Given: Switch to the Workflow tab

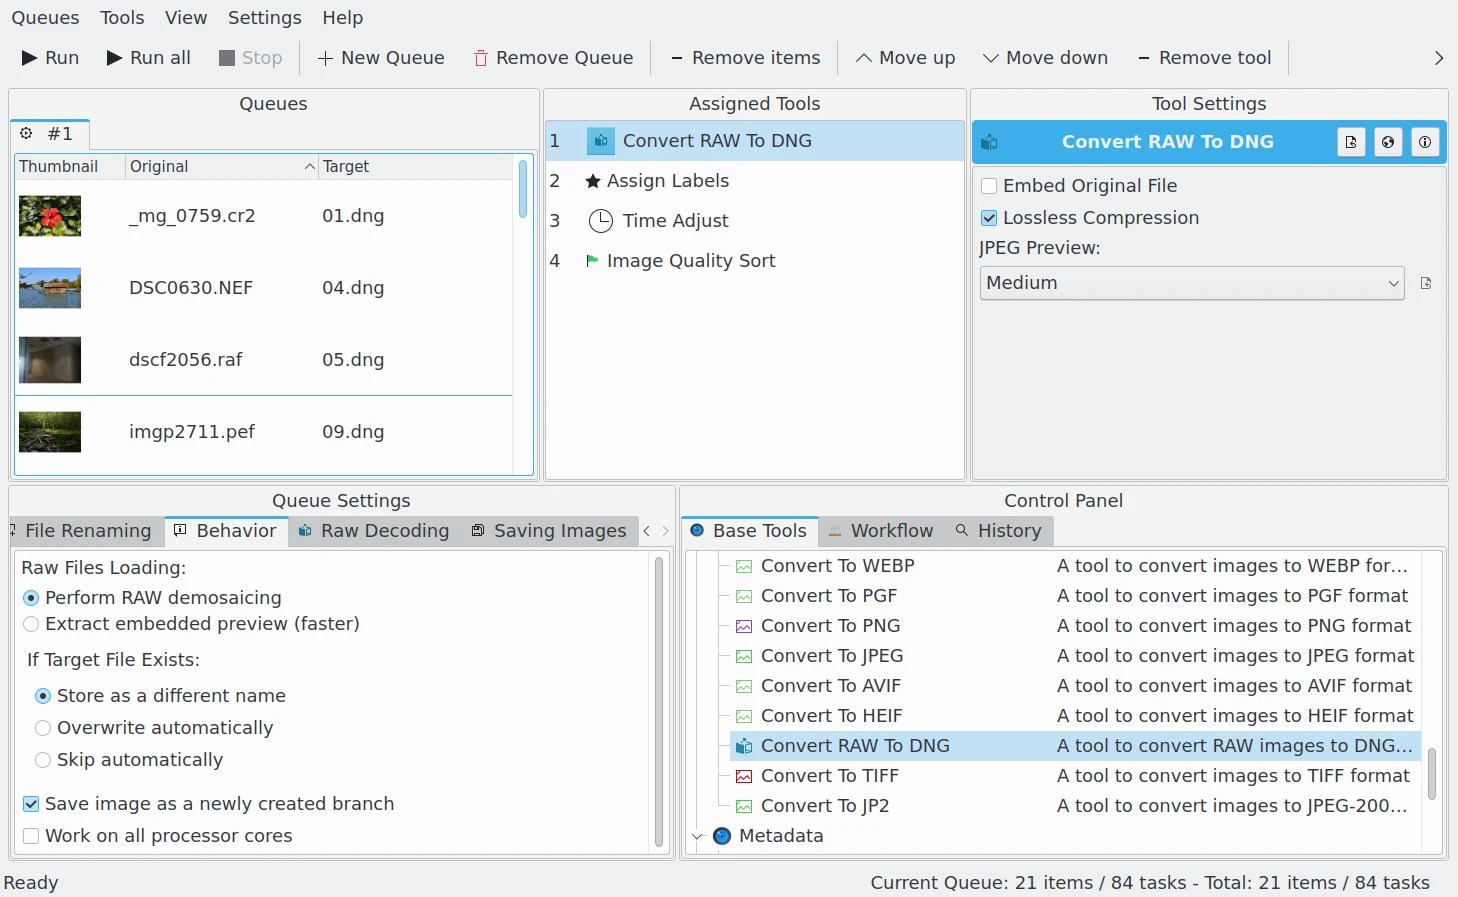Looking at the screenshot, I should pos(891,531).
